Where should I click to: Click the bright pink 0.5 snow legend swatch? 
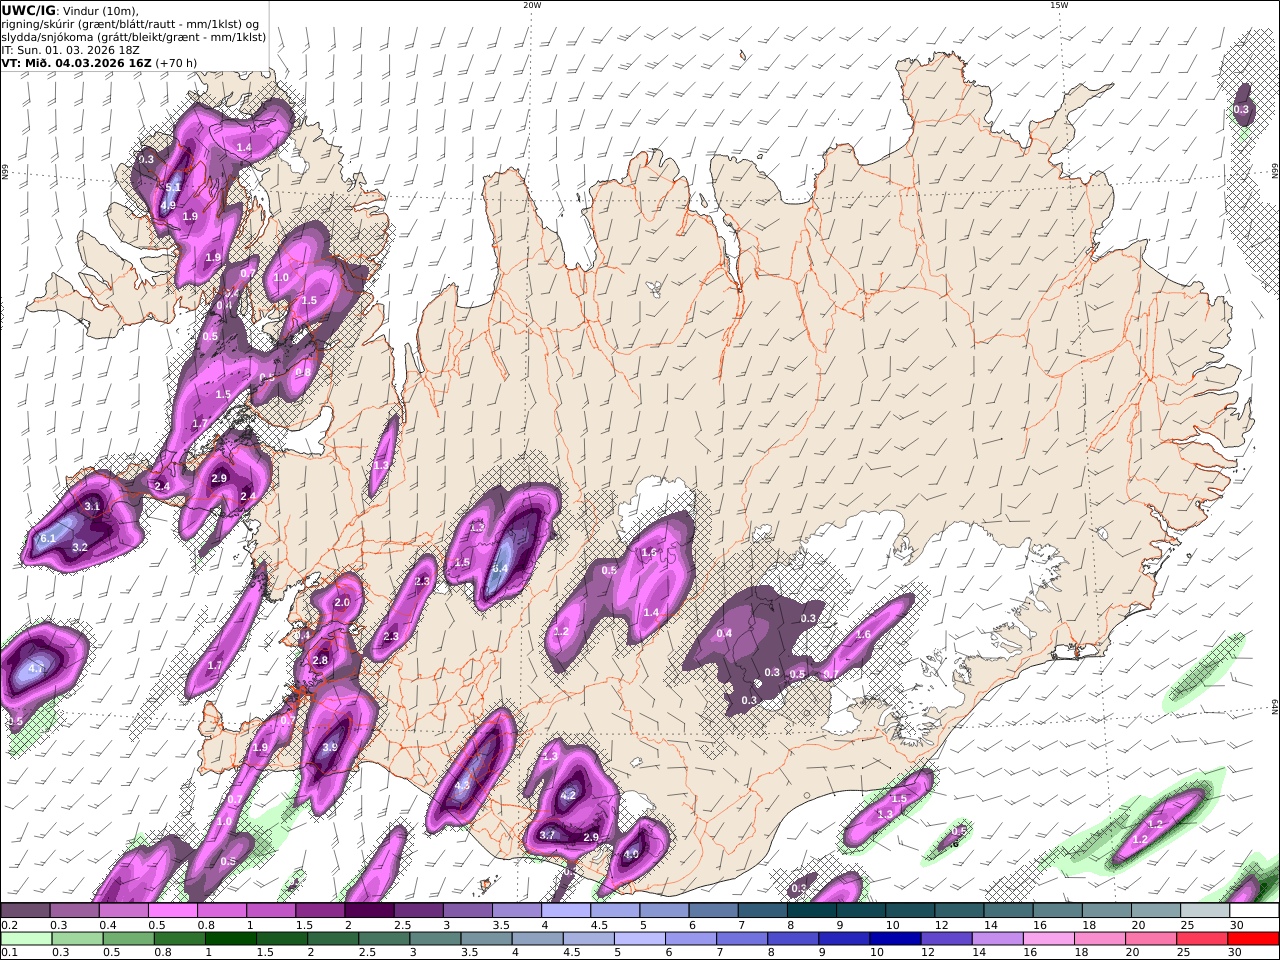172,910
